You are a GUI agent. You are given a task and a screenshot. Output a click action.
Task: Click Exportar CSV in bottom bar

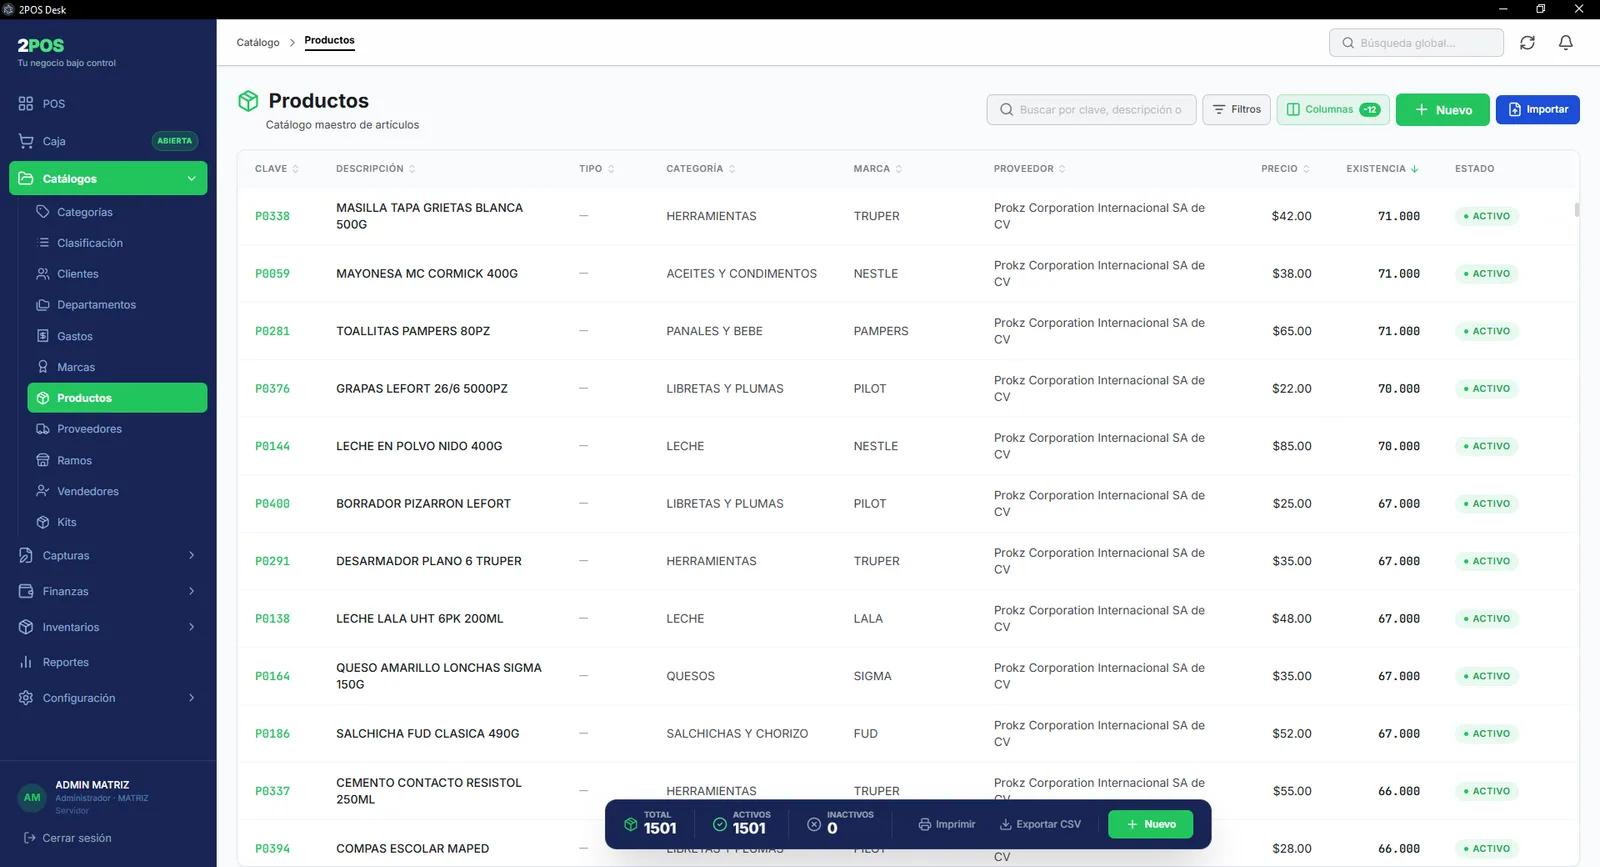[1040, 824]
